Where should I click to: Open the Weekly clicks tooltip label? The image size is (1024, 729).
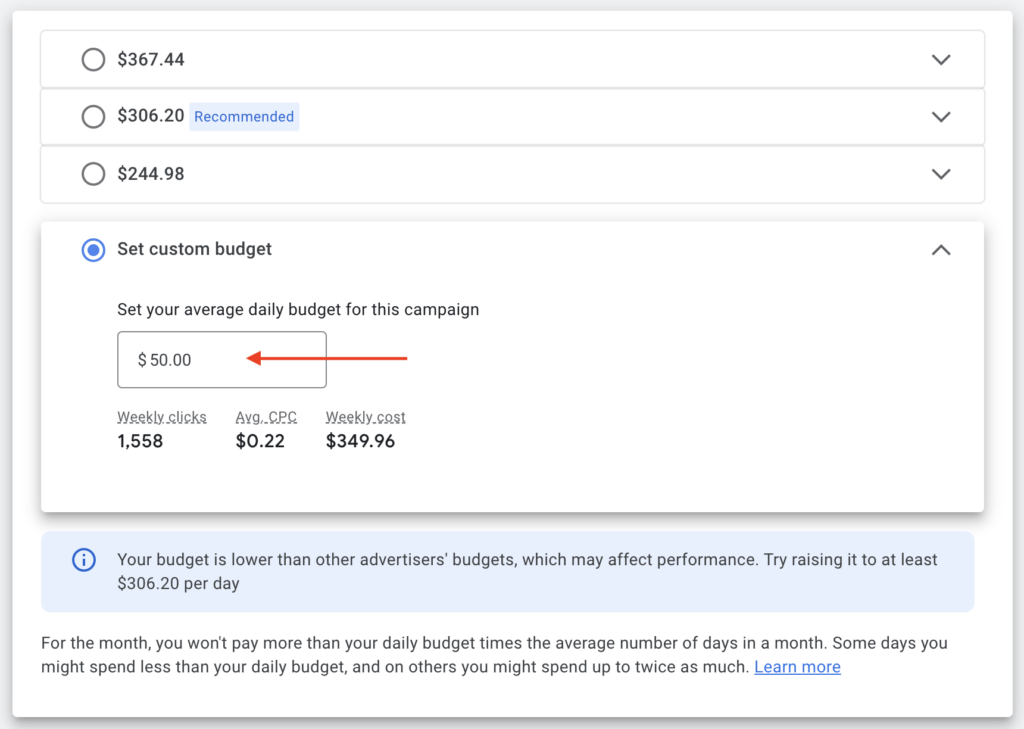click(x=162, y=417)
